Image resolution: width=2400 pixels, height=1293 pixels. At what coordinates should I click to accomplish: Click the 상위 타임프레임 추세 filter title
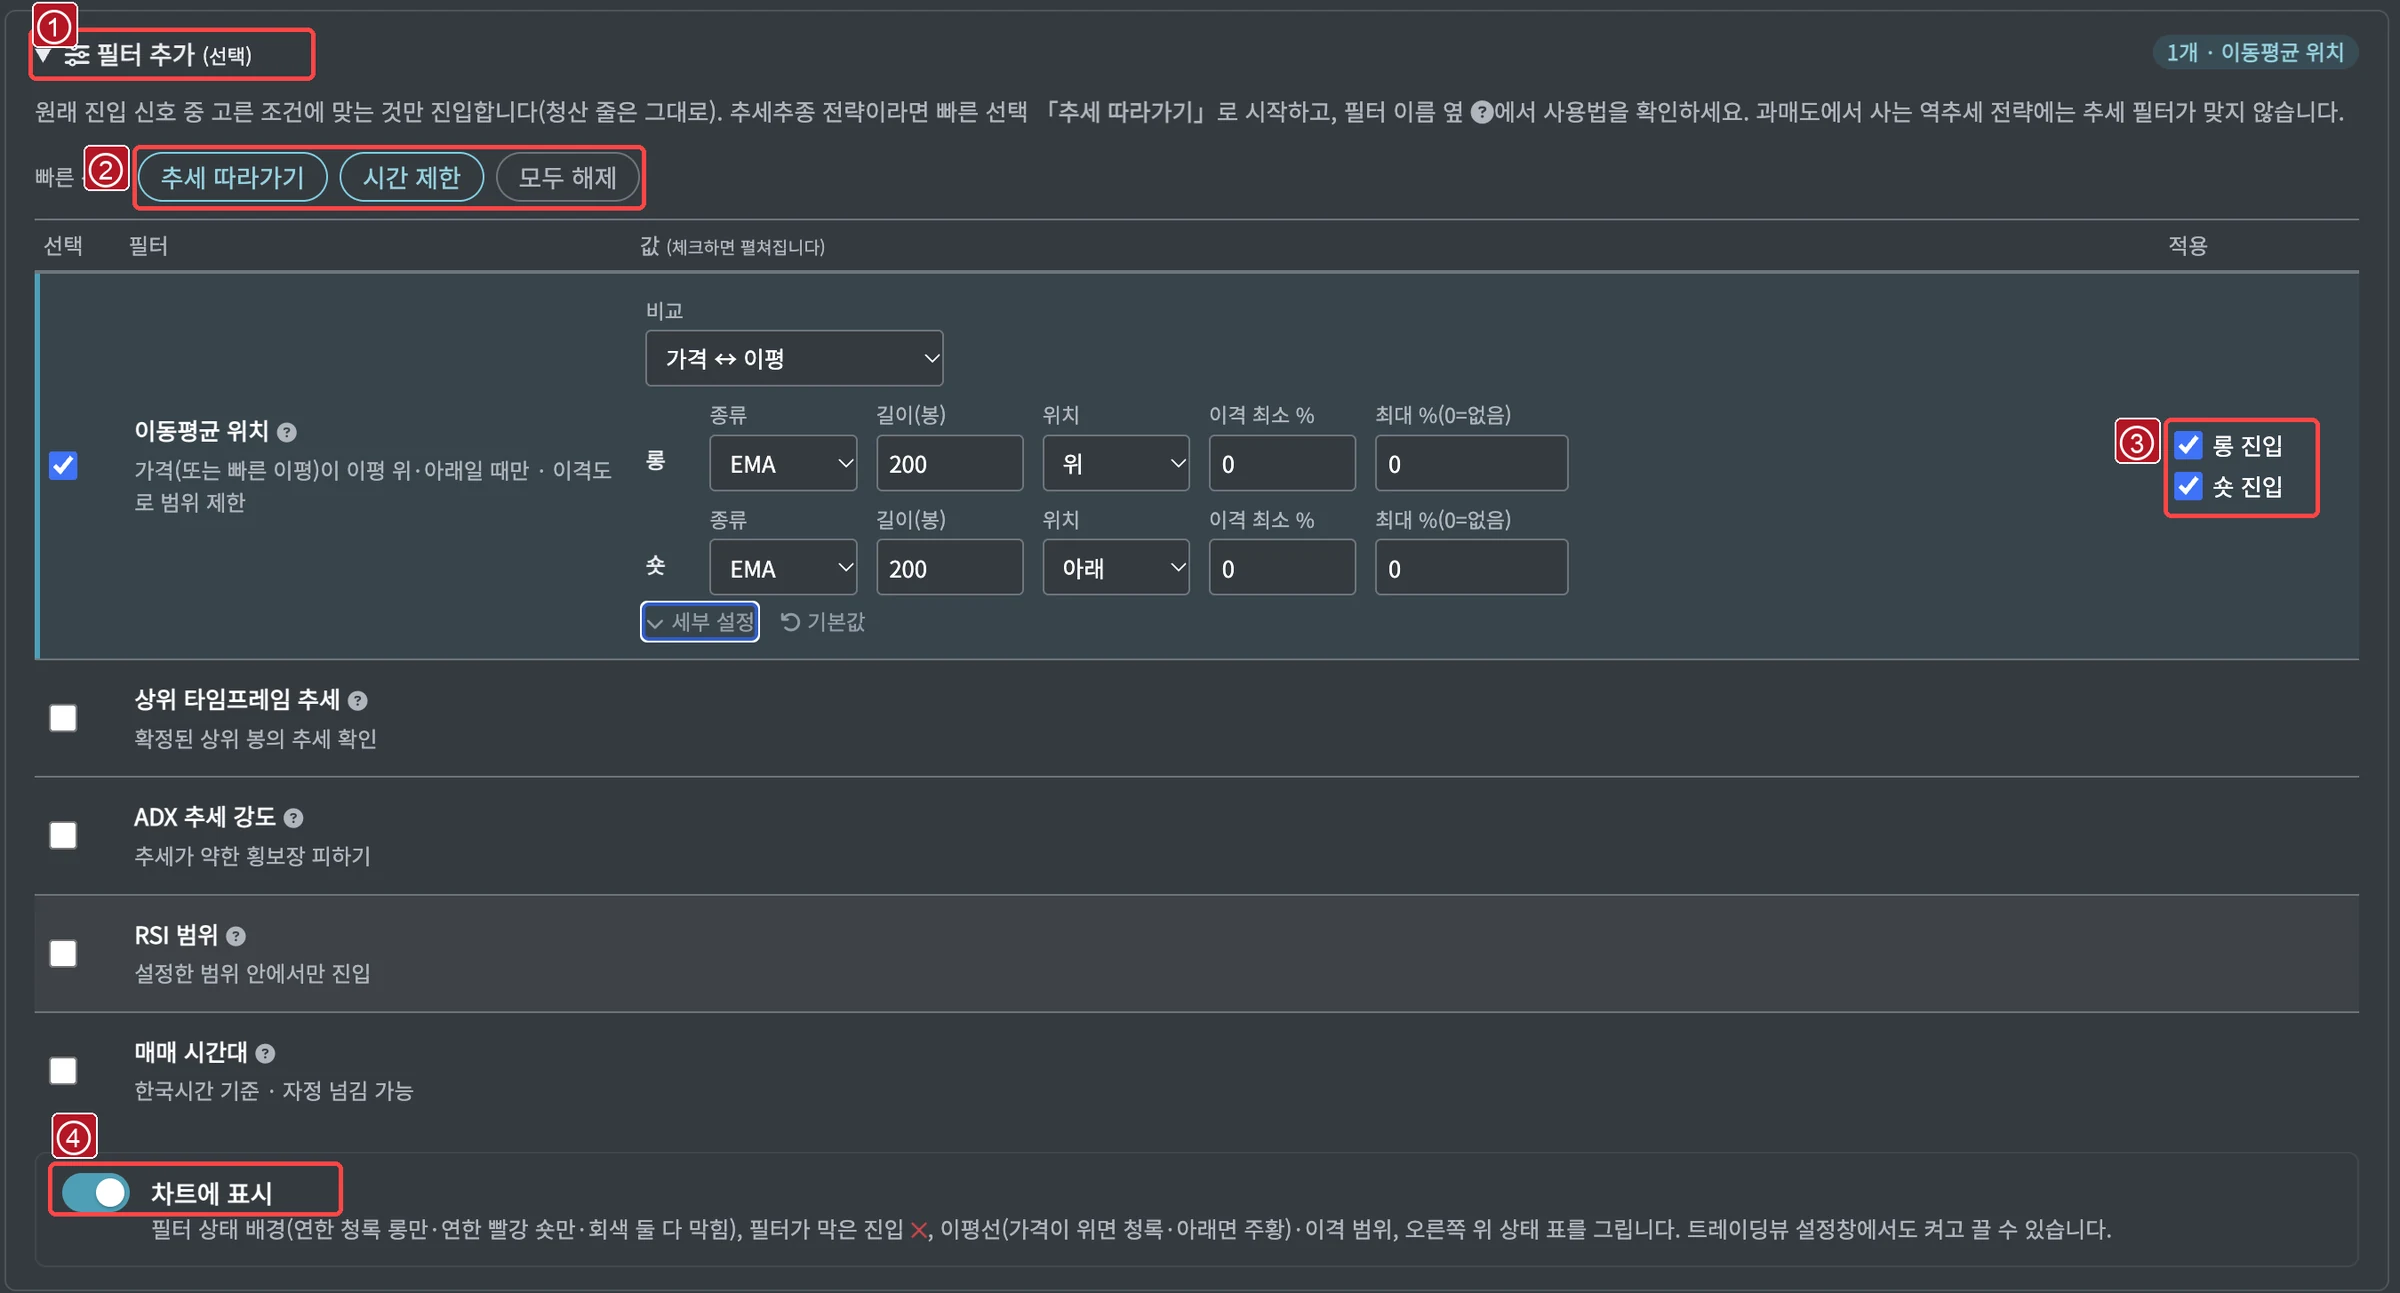237,700
